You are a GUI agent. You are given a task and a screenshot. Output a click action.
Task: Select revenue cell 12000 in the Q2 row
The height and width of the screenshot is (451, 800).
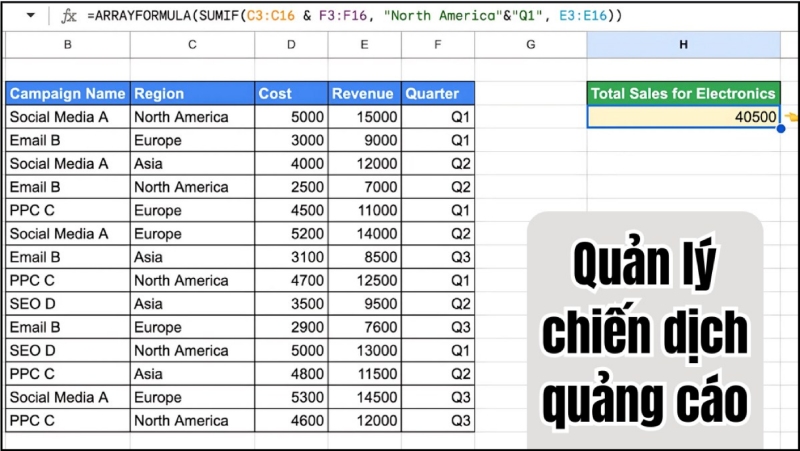pos(364,164)
